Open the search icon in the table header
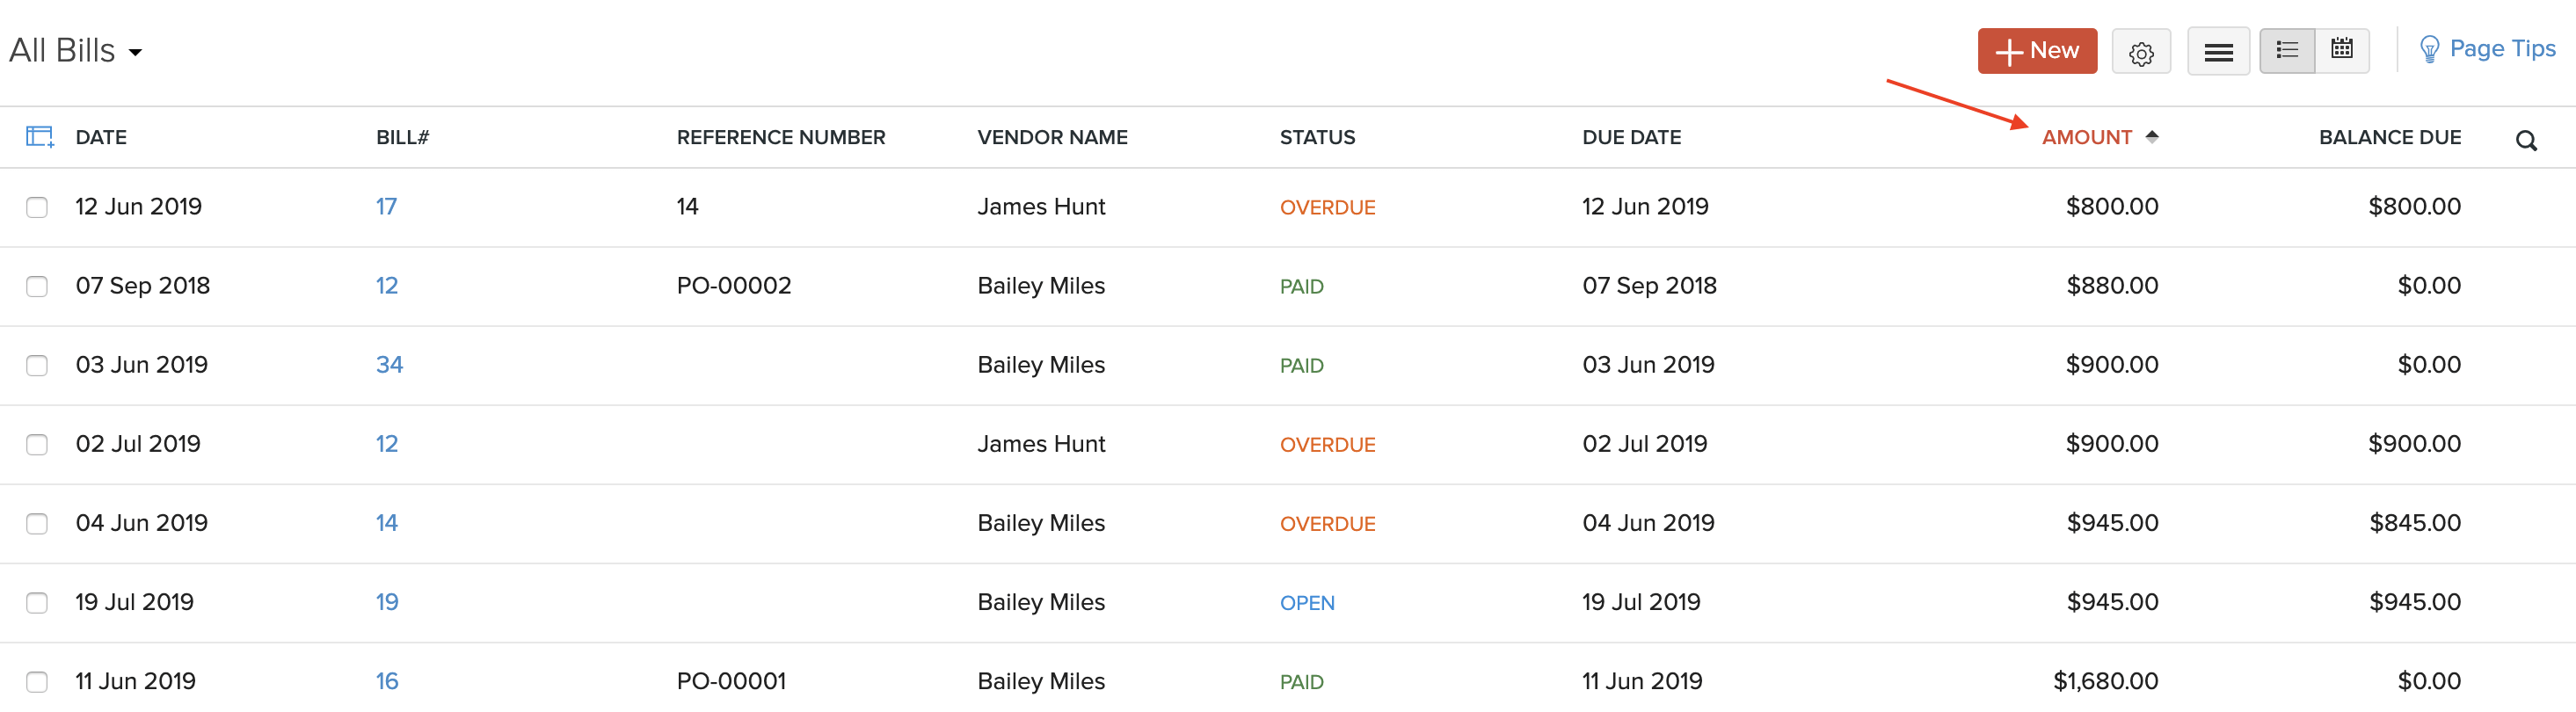Screen dimensions: 2576x712 click(2527, 140)
